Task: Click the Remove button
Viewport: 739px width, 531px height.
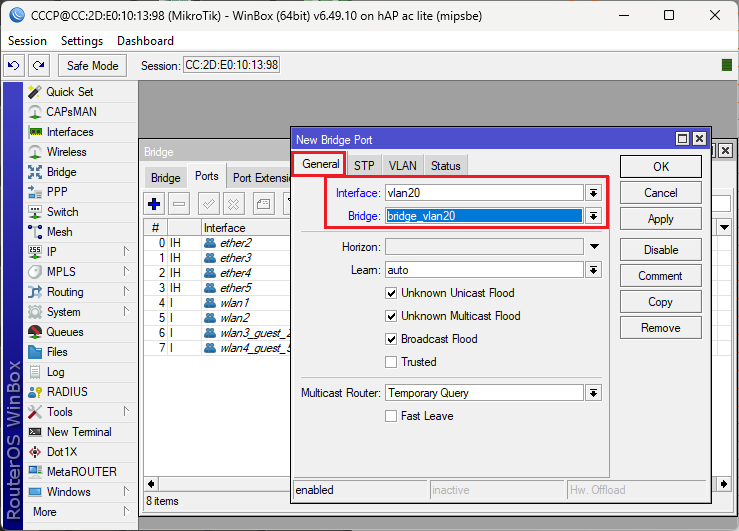Action: pyautogui.click(x=660, y=328)
